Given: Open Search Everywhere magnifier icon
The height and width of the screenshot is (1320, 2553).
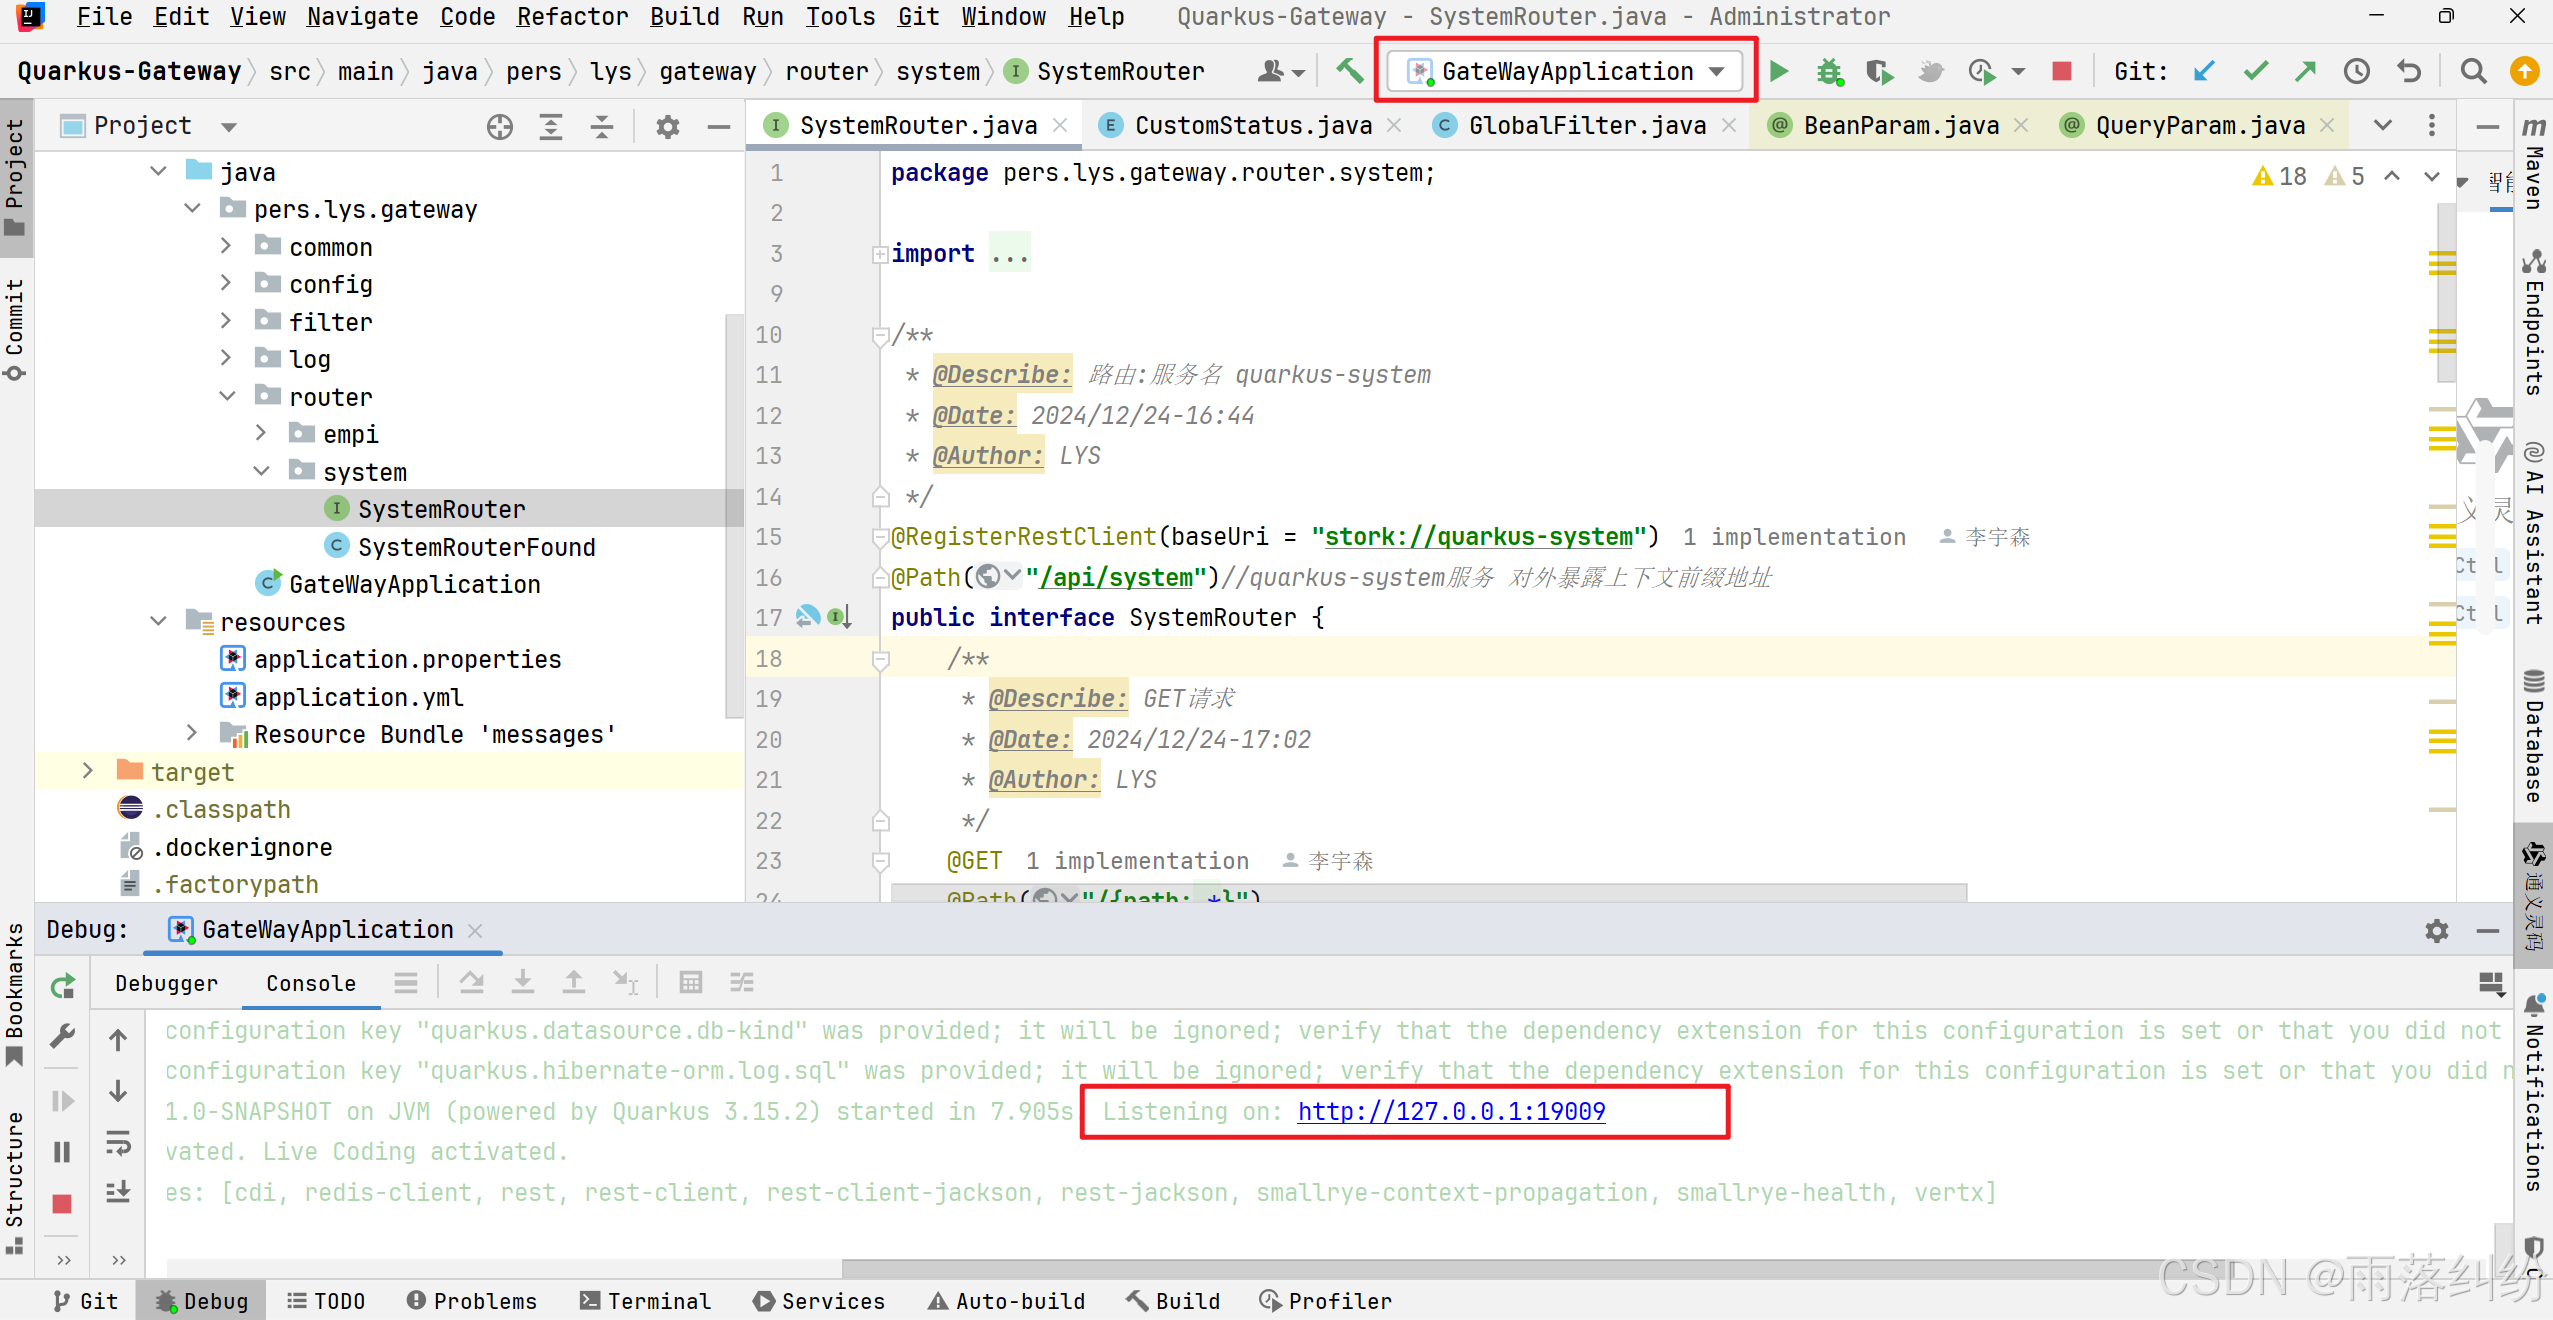Looking at the screenshot, I should pos(2473,71).
